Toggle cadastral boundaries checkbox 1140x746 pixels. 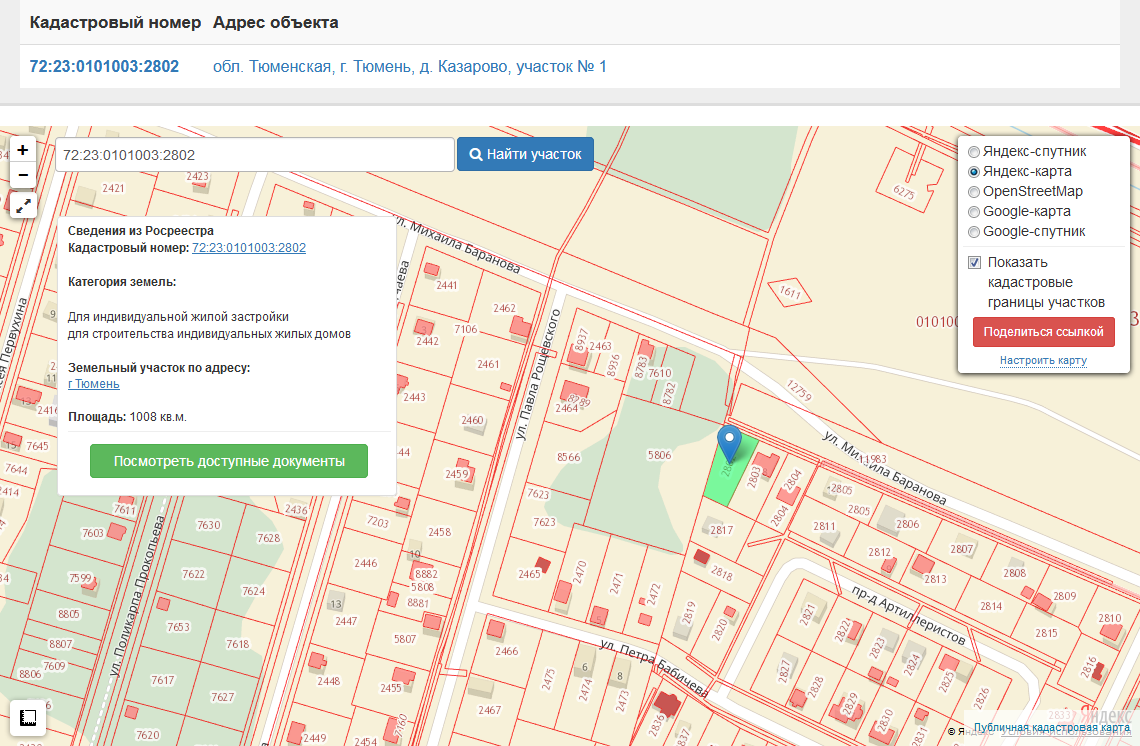tap(974, 263)
